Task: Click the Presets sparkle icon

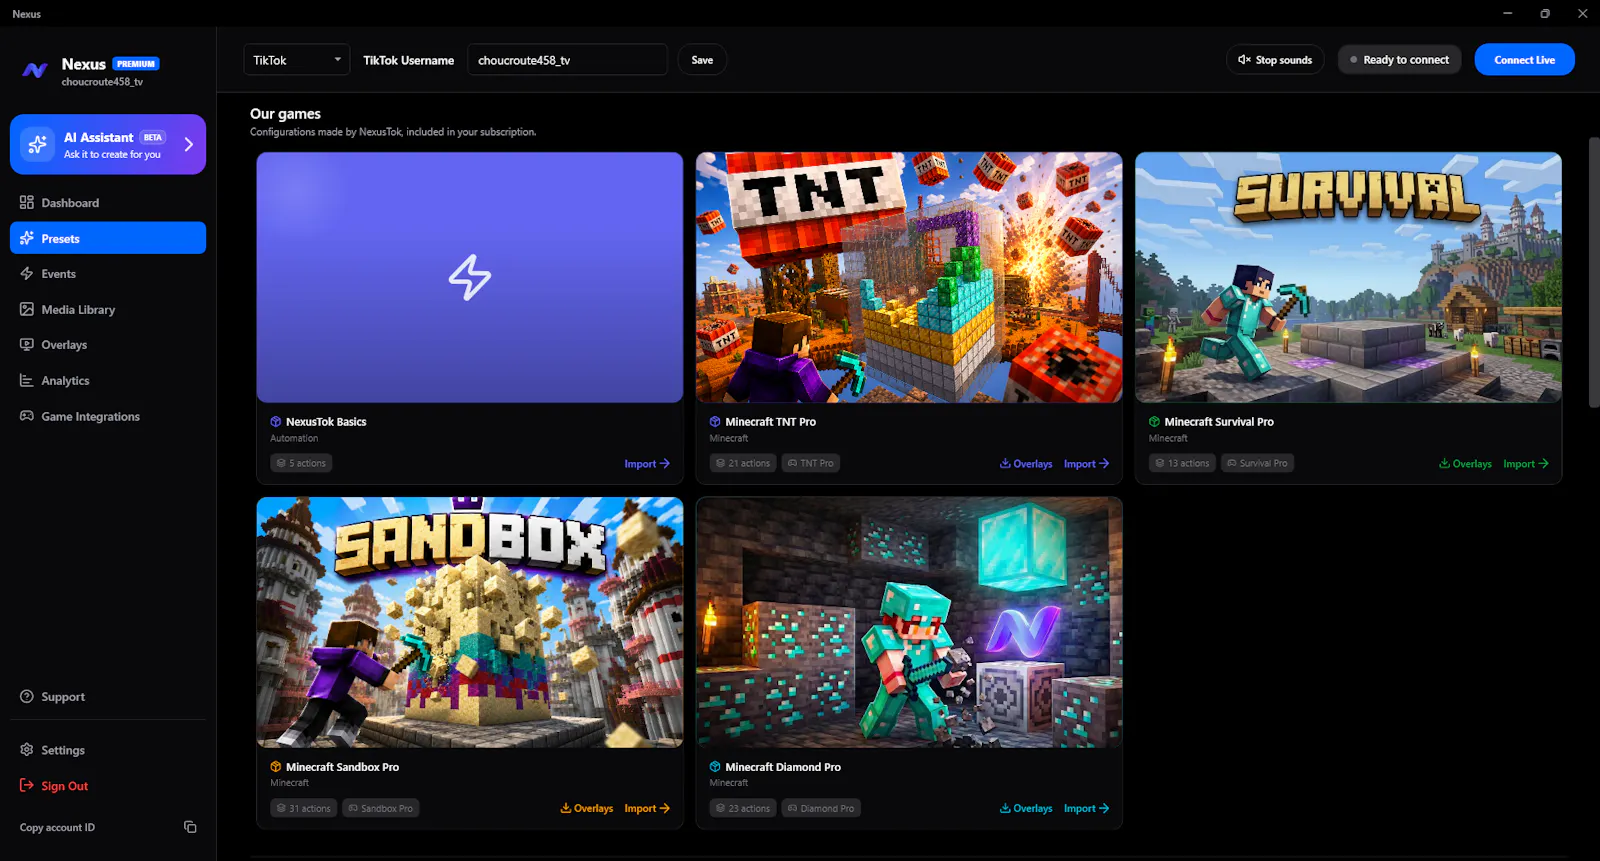Action: [x=27, y=238]
